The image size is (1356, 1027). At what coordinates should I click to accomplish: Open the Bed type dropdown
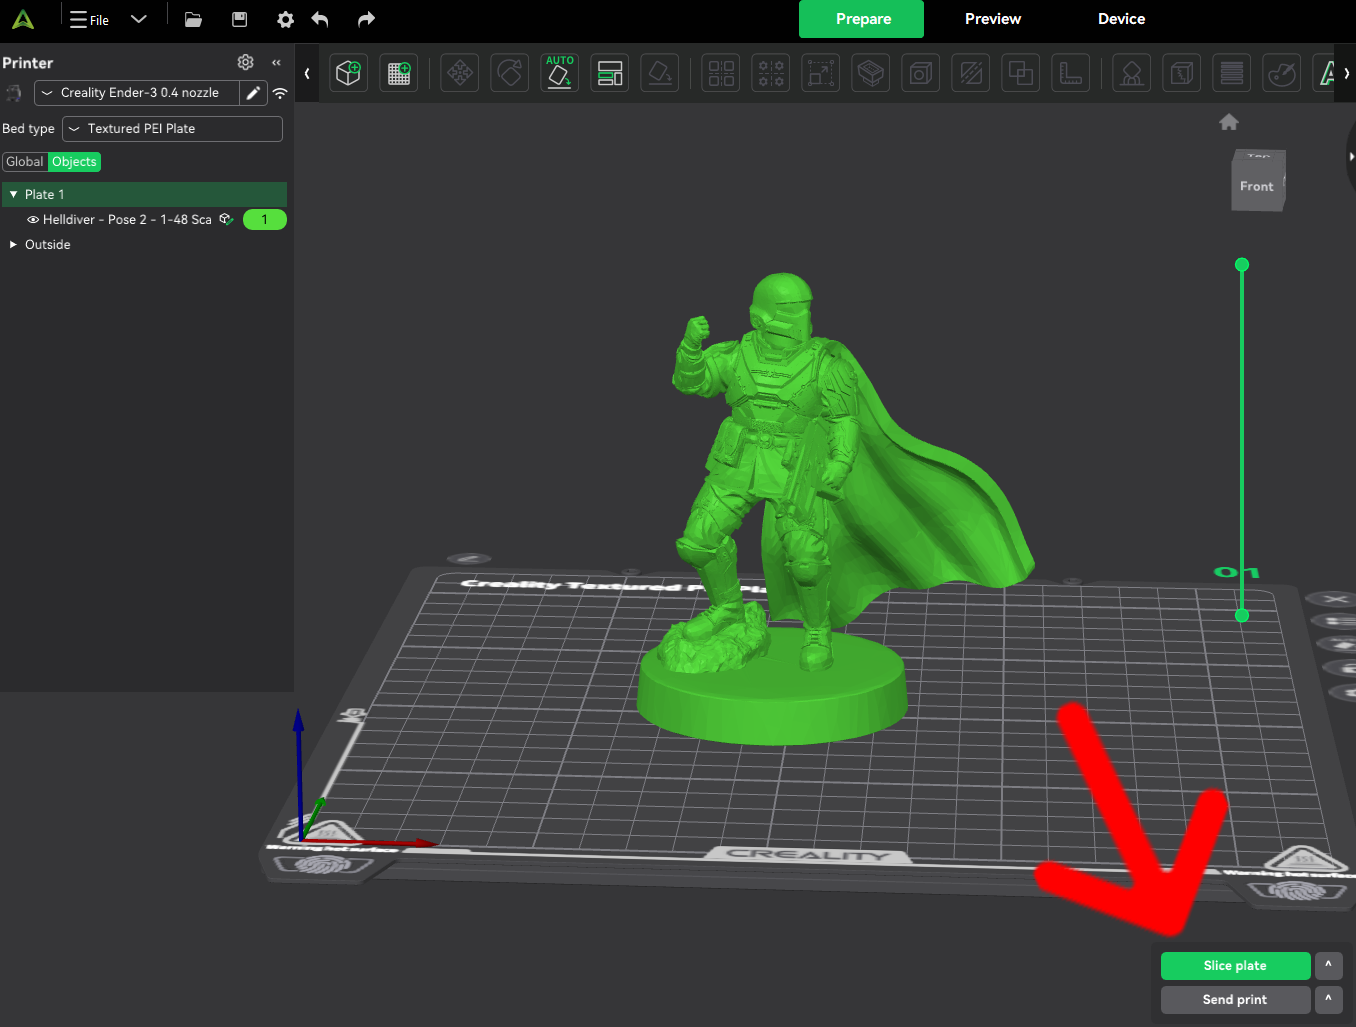click(x=172, y=129)
